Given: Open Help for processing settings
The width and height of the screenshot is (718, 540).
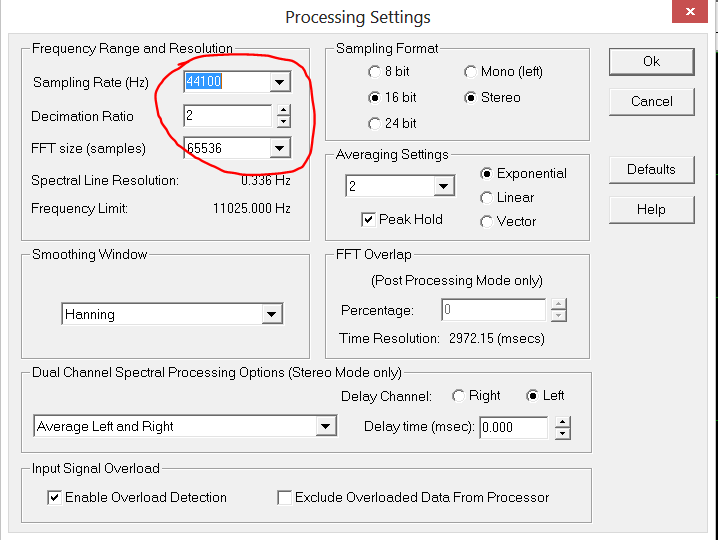Looking at the screenshot, I should point(651,209).
